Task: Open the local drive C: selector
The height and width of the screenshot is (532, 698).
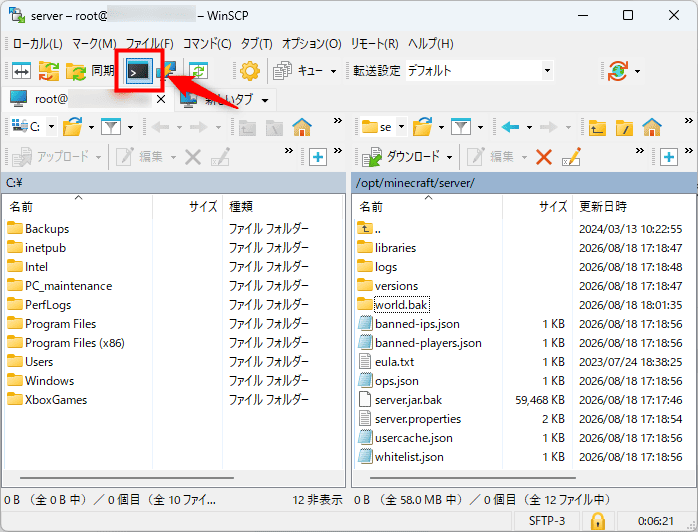Action: coord(34,127)
